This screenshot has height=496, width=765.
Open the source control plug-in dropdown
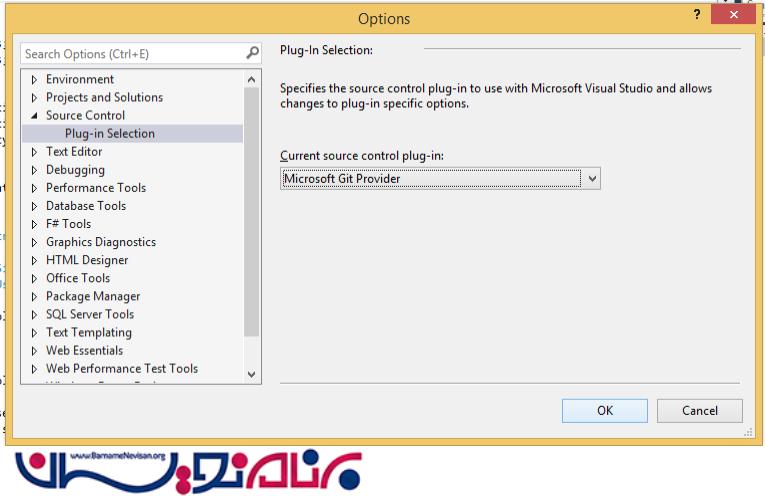click(x=592, y=179)
